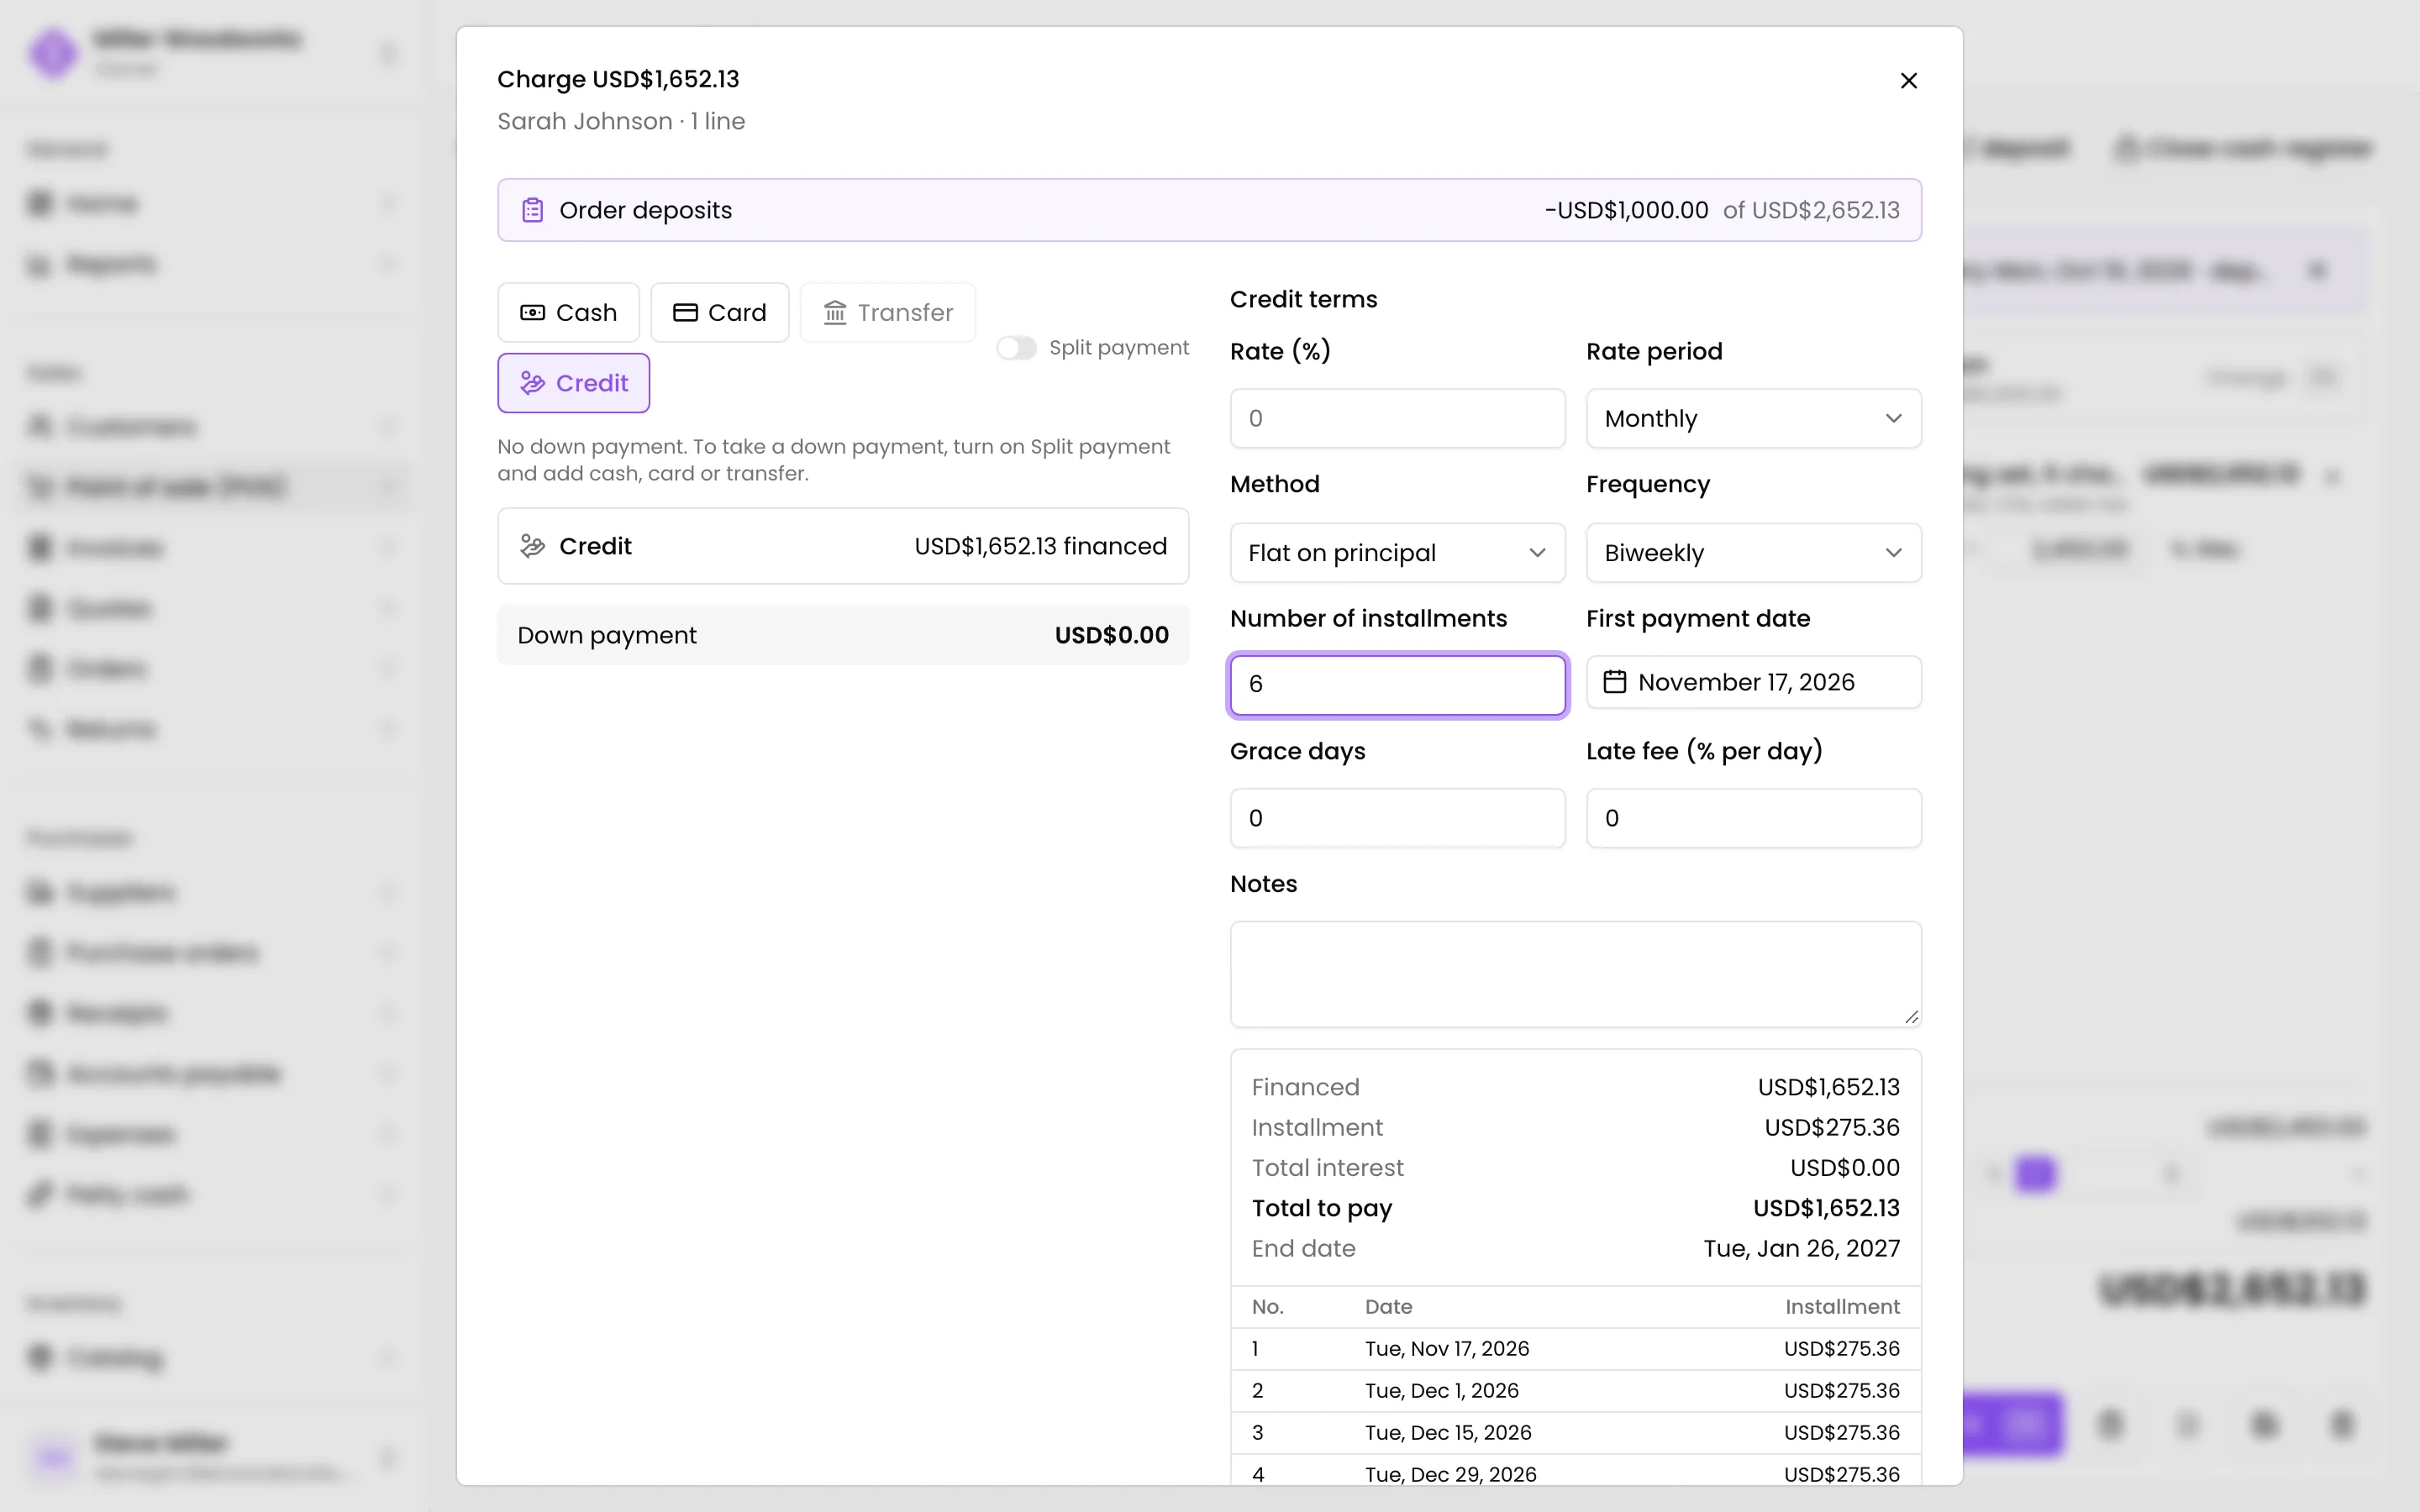Click the Total interest 'USD$0.00' value
Screen dimensions: 2420x1512
click(1844, 1168)
